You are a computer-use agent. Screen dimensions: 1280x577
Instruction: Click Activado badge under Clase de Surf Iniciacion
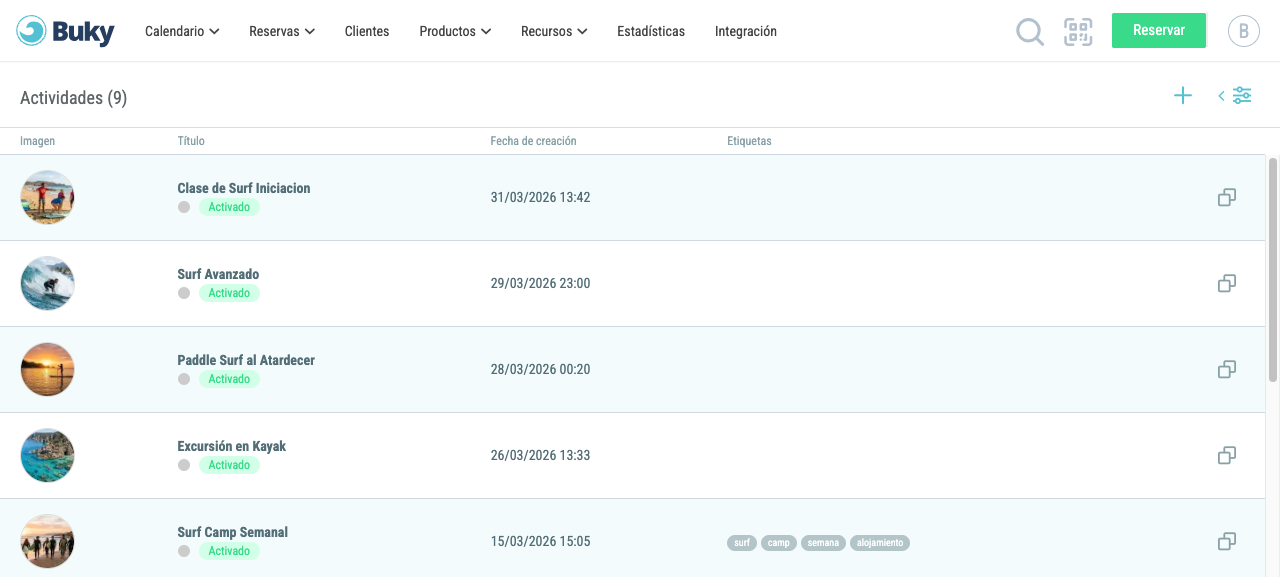point(229,207)
